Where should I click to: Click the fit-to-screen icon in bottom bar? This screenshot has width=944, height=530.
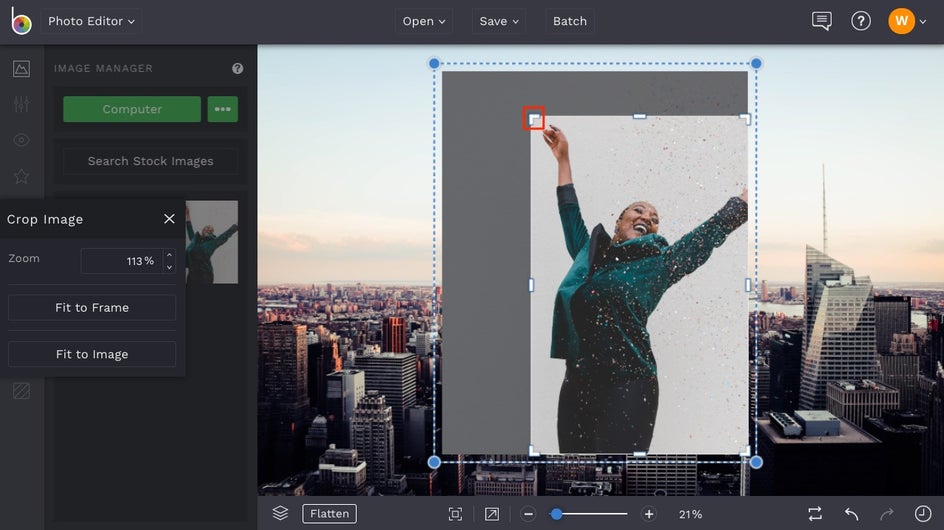point(455,514)
